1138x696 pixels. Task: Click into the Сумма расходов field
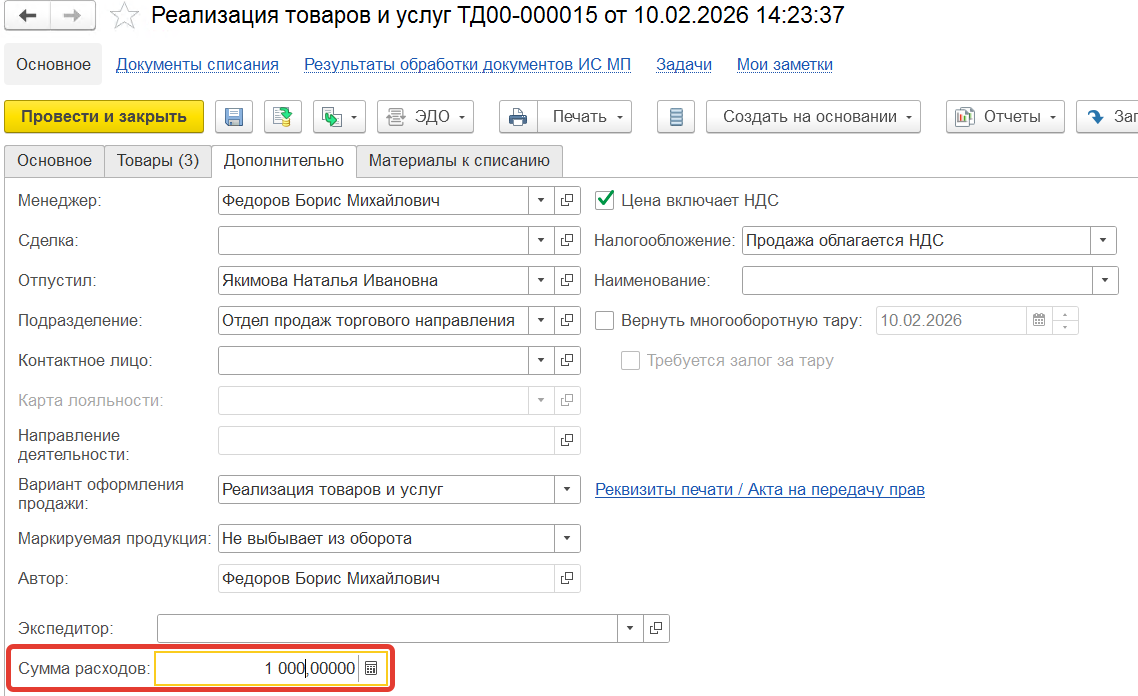tap(258, 668)
